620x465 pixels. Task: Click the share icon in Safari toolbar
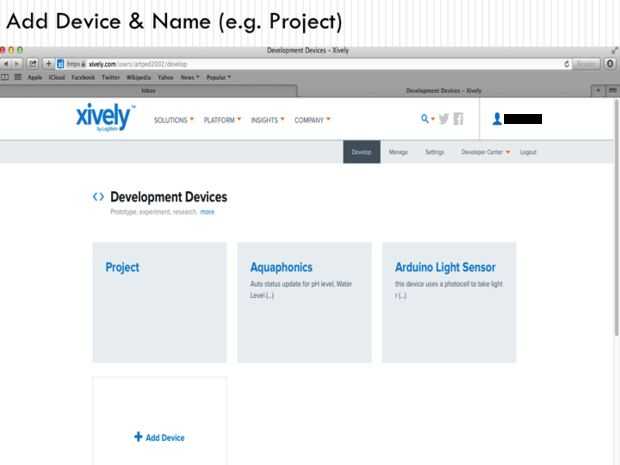click(x=32, y=64)
